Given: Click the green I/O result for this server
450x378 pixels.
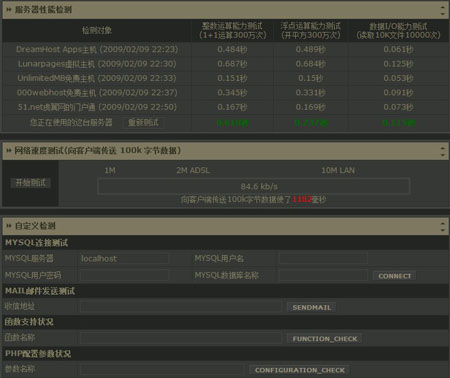Looking at the screenshot, I should coord(399,123).
